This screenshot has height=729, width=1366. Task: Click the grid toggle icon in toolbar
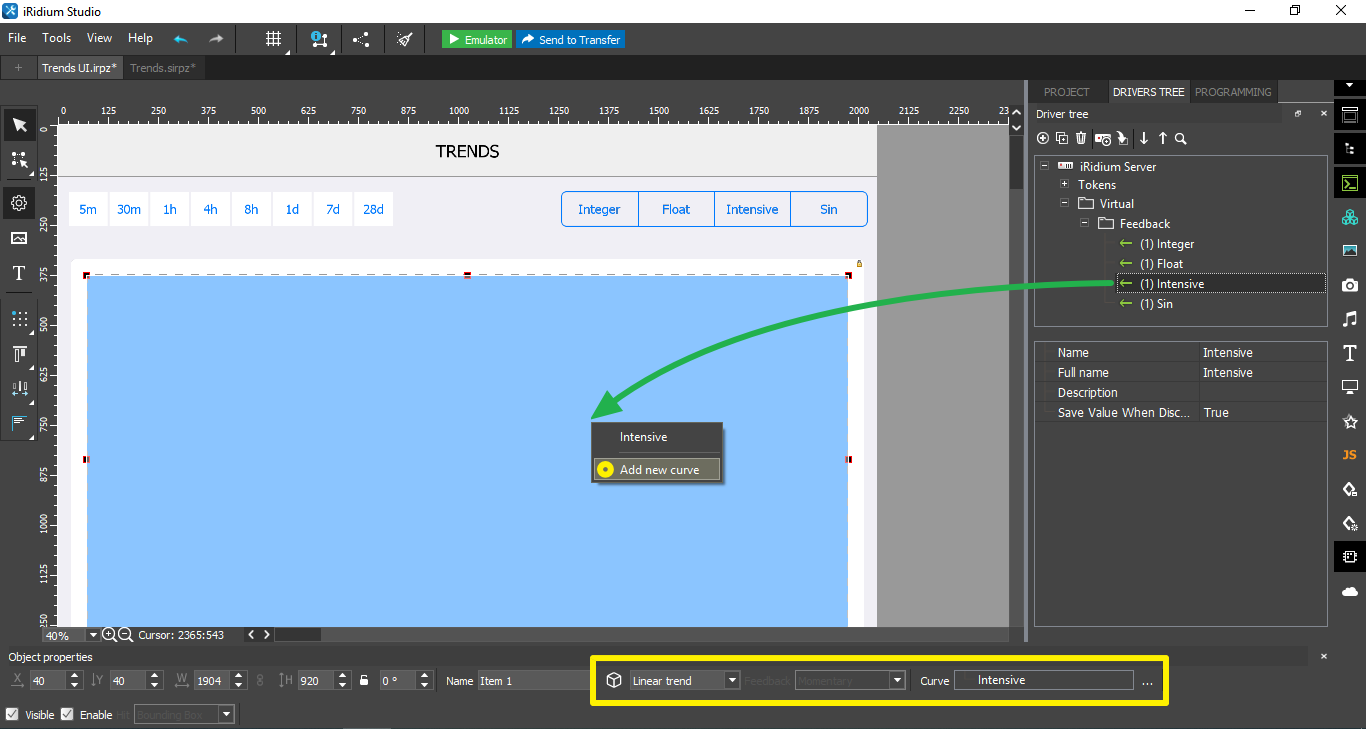click(273, 39)
